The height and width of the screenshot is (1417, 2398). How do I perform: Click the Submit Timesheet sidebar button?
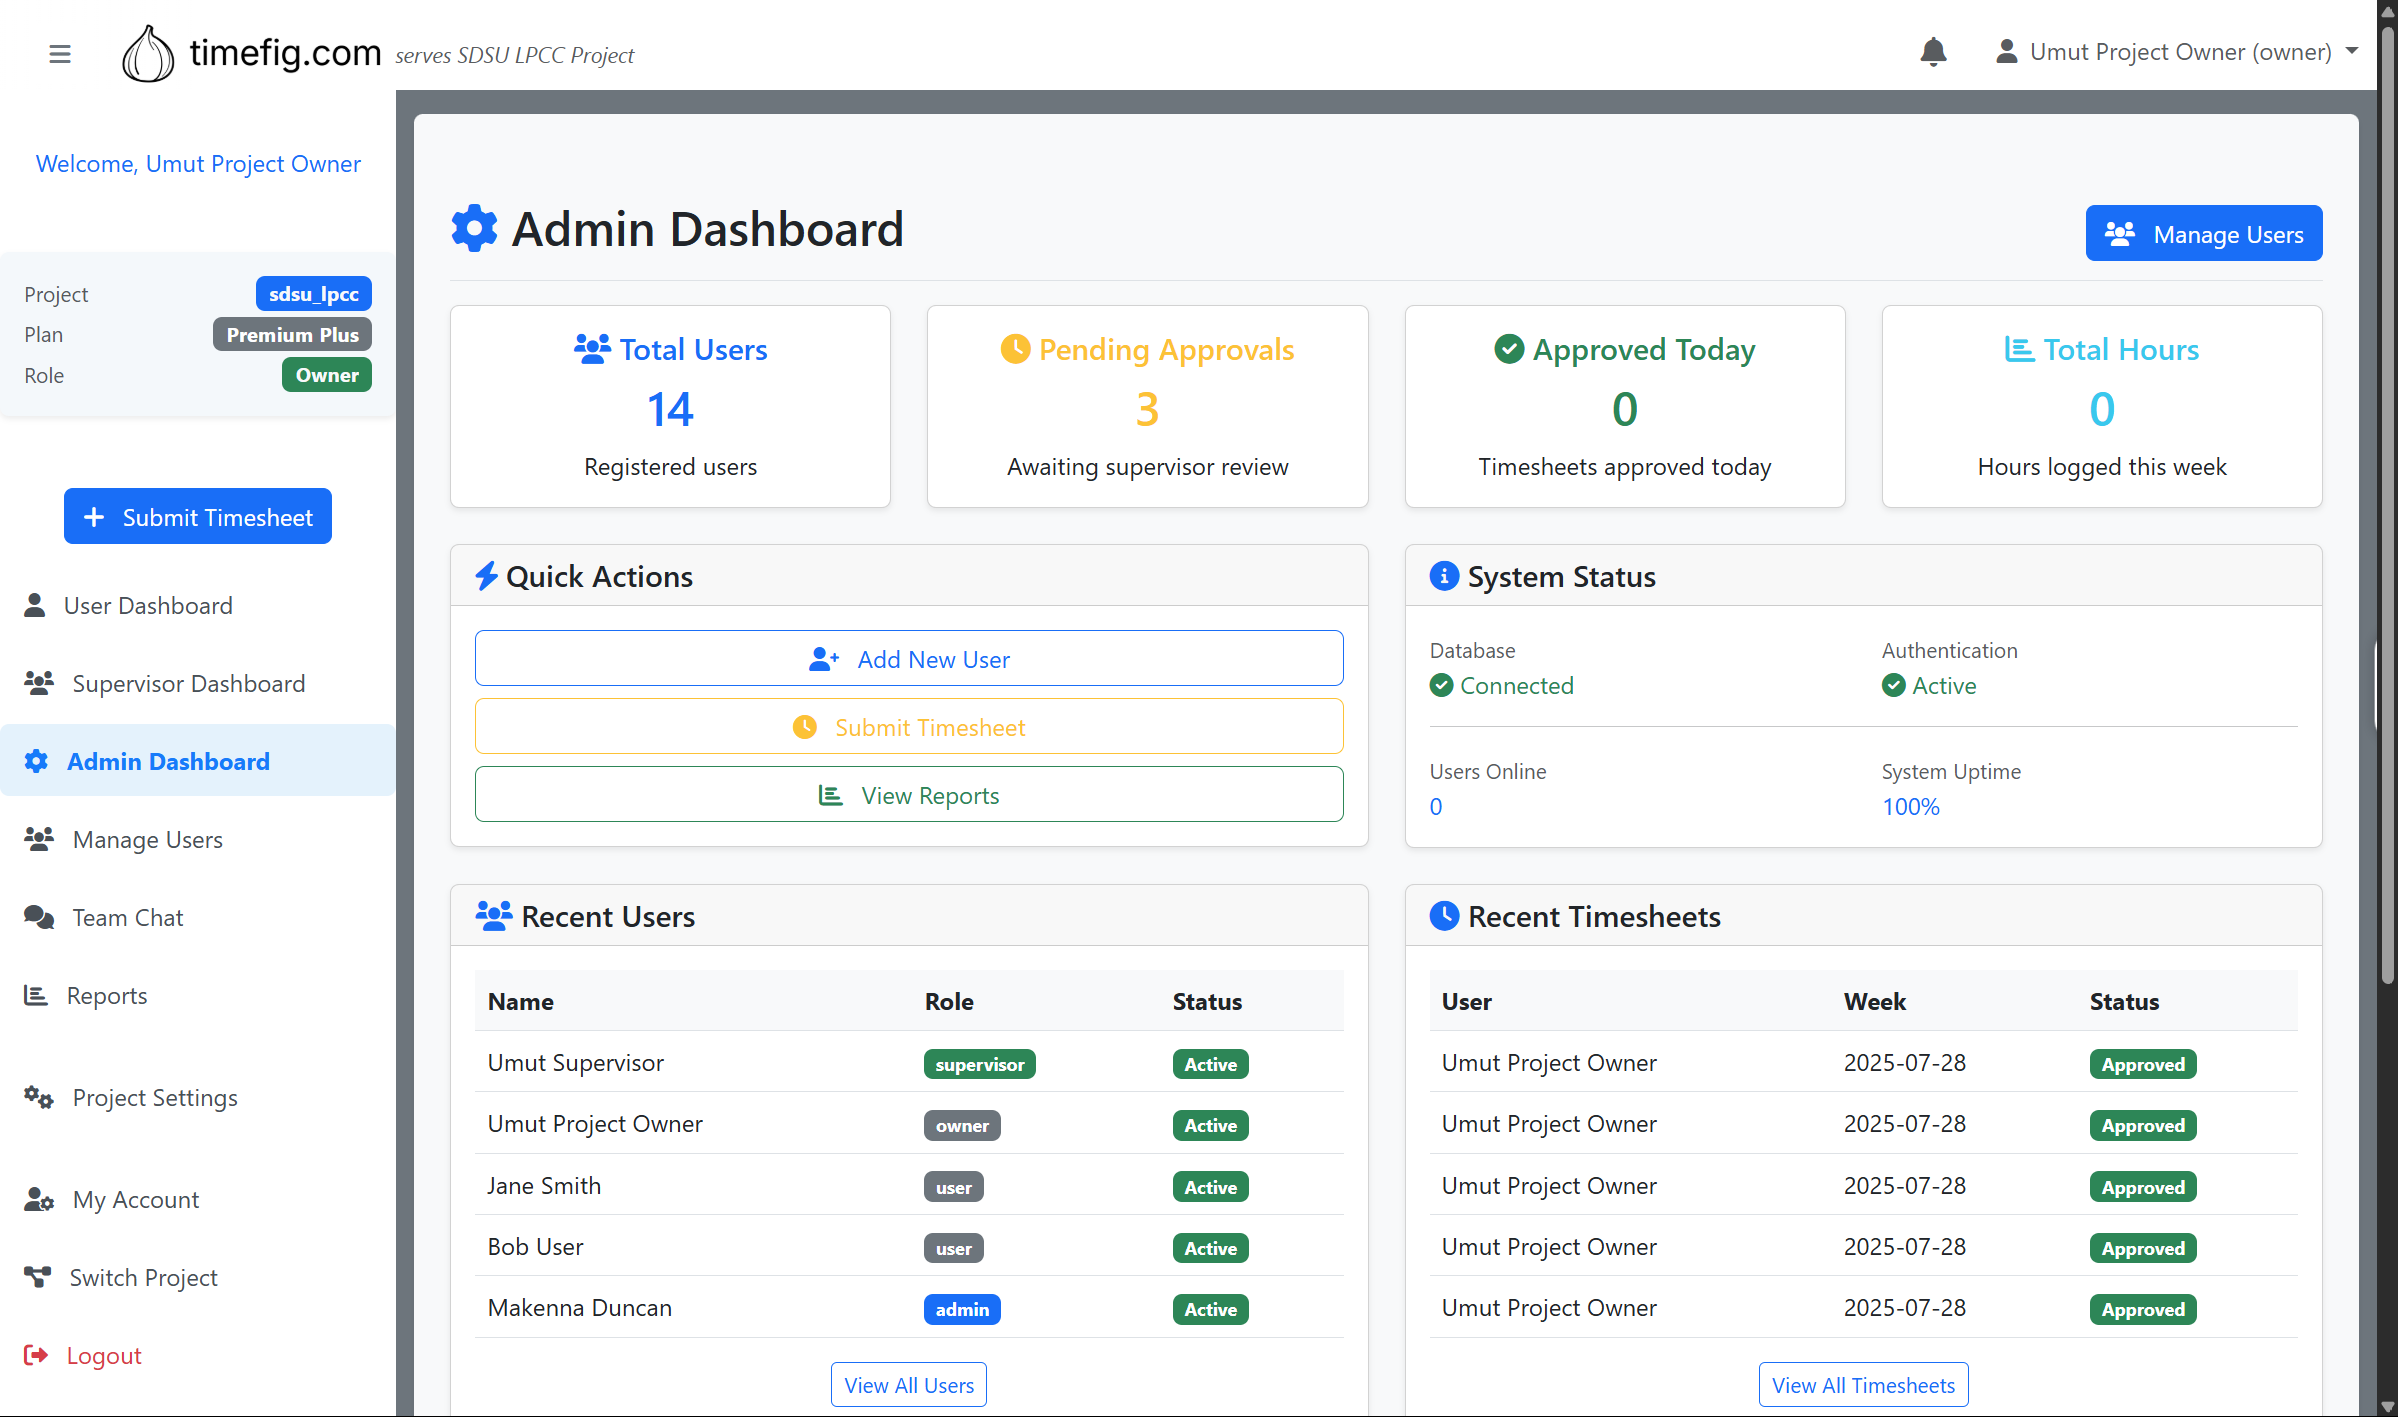pyautogui.click(x=197, y=516)
